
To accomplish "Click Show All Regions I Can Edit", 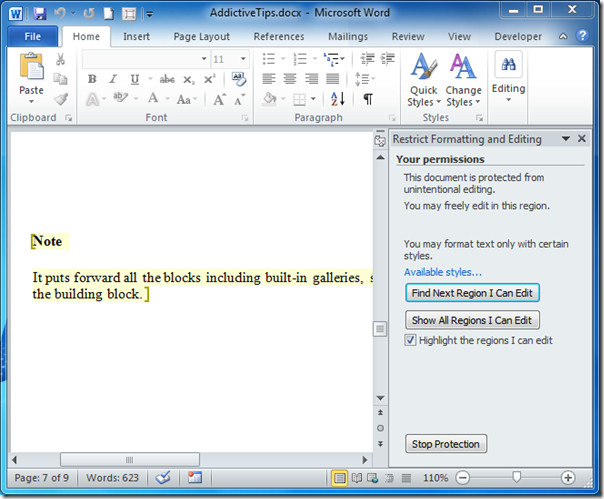I will tap(472, 320).
